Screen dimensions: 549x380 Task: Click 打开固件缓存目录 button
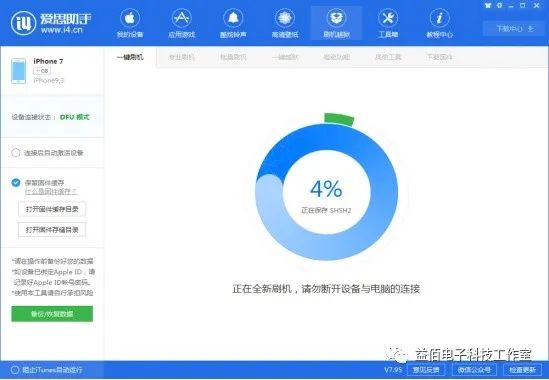[x=52, y=209]
